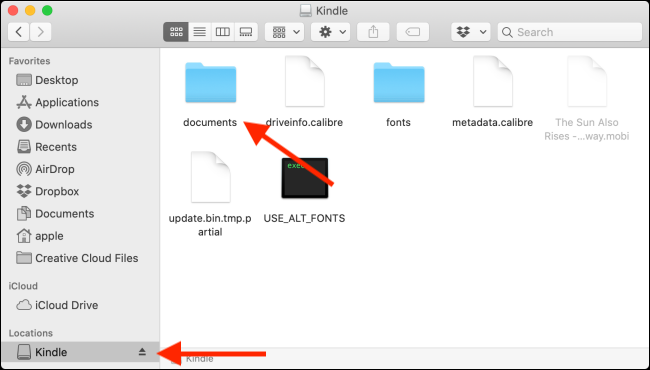Select the fonts folder icon

tap(399, 82)
